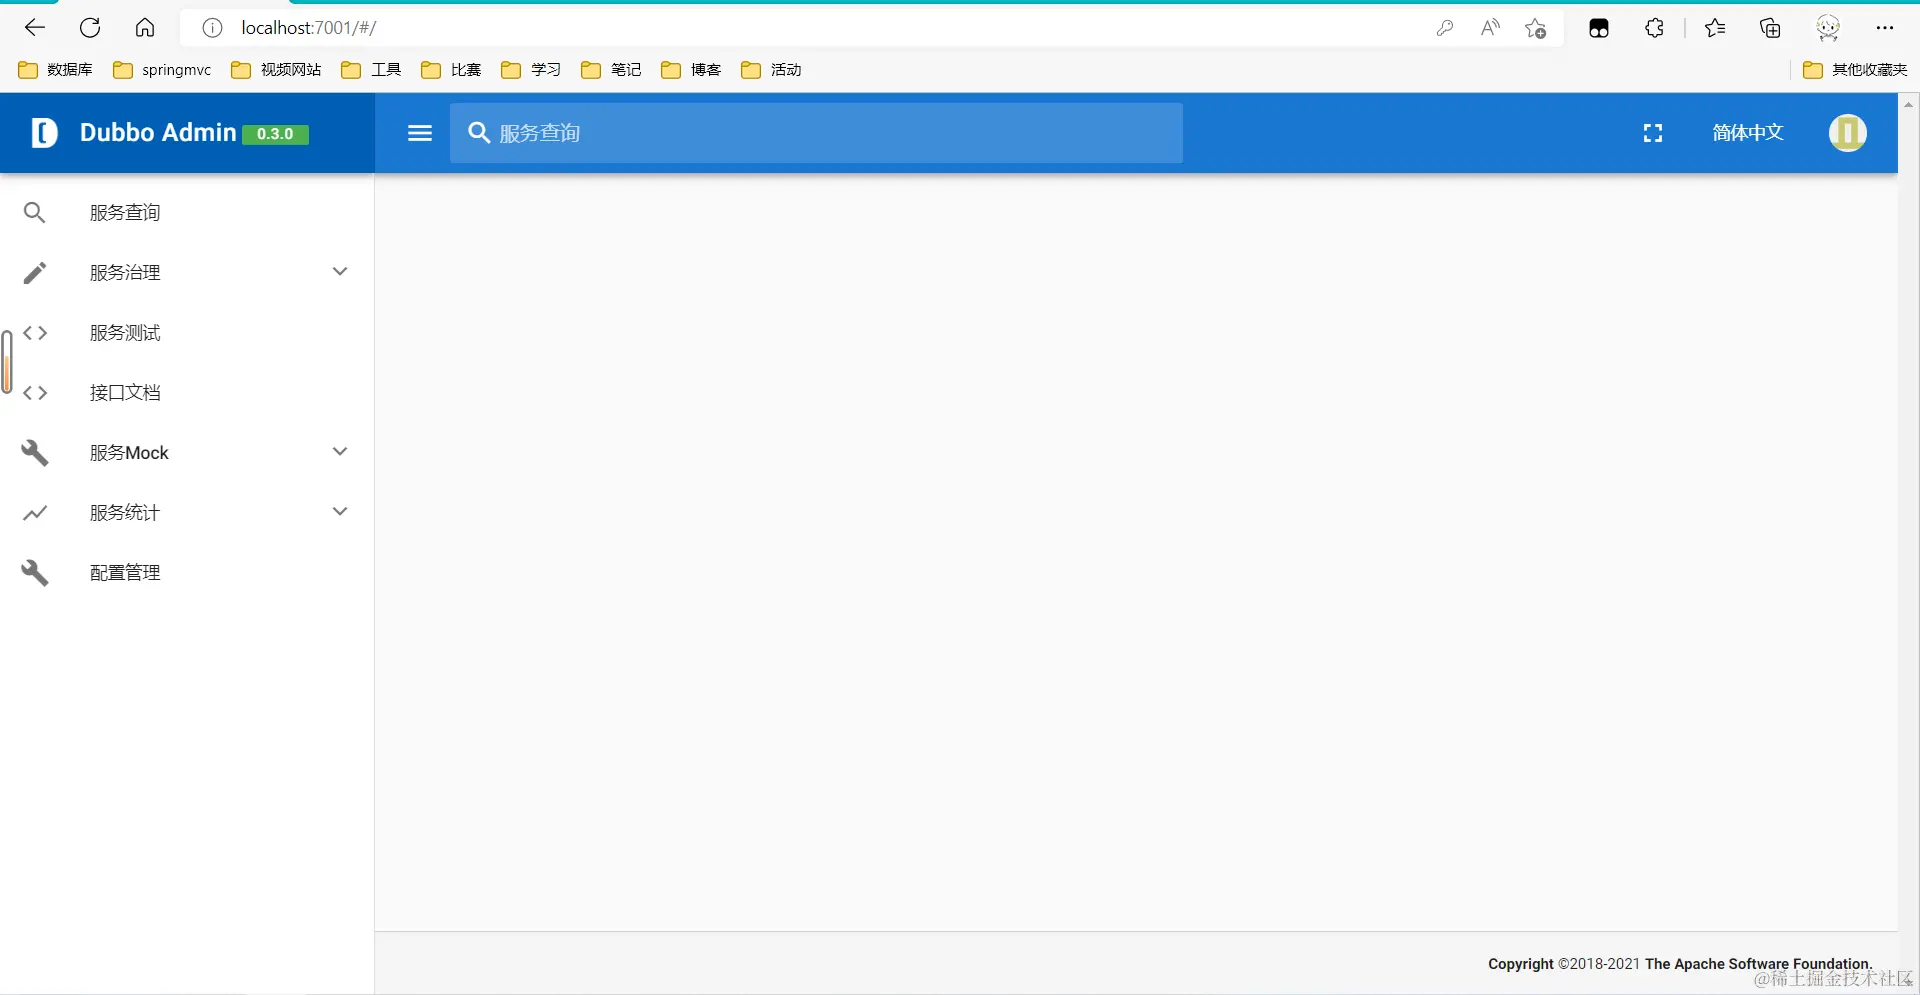The width and height of the screenshot is (1920, 995).
Task: Click the Dubbo Admin title
Action: (158, 132)
